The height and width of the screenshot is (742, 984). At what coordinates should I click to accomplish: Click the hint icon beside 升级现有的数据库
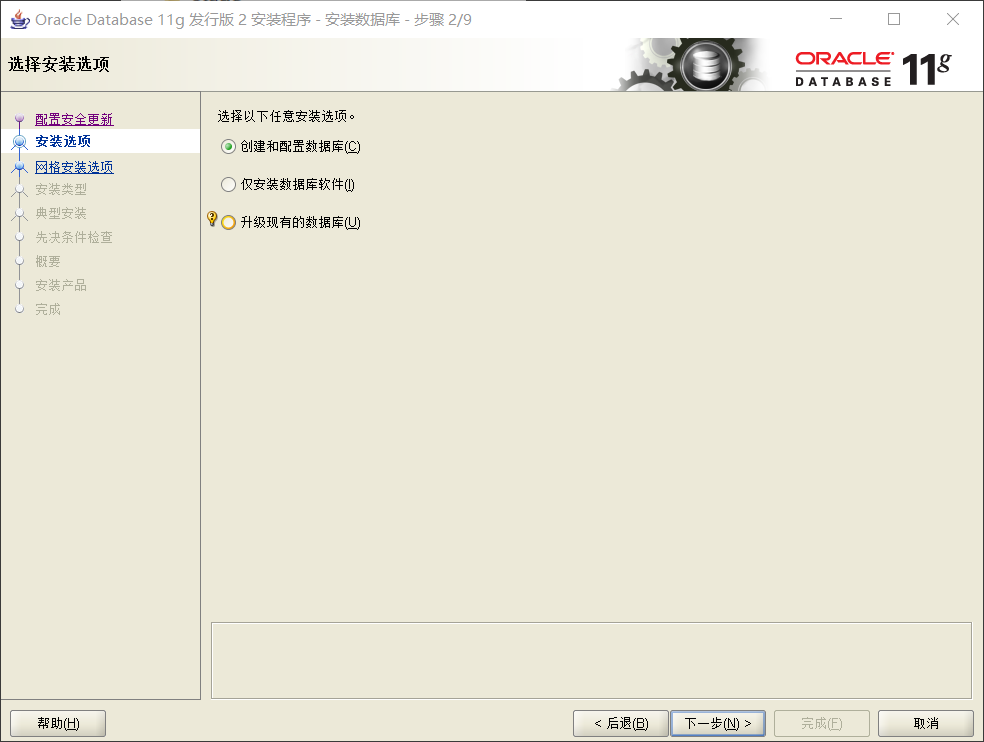tap(212, 219)
